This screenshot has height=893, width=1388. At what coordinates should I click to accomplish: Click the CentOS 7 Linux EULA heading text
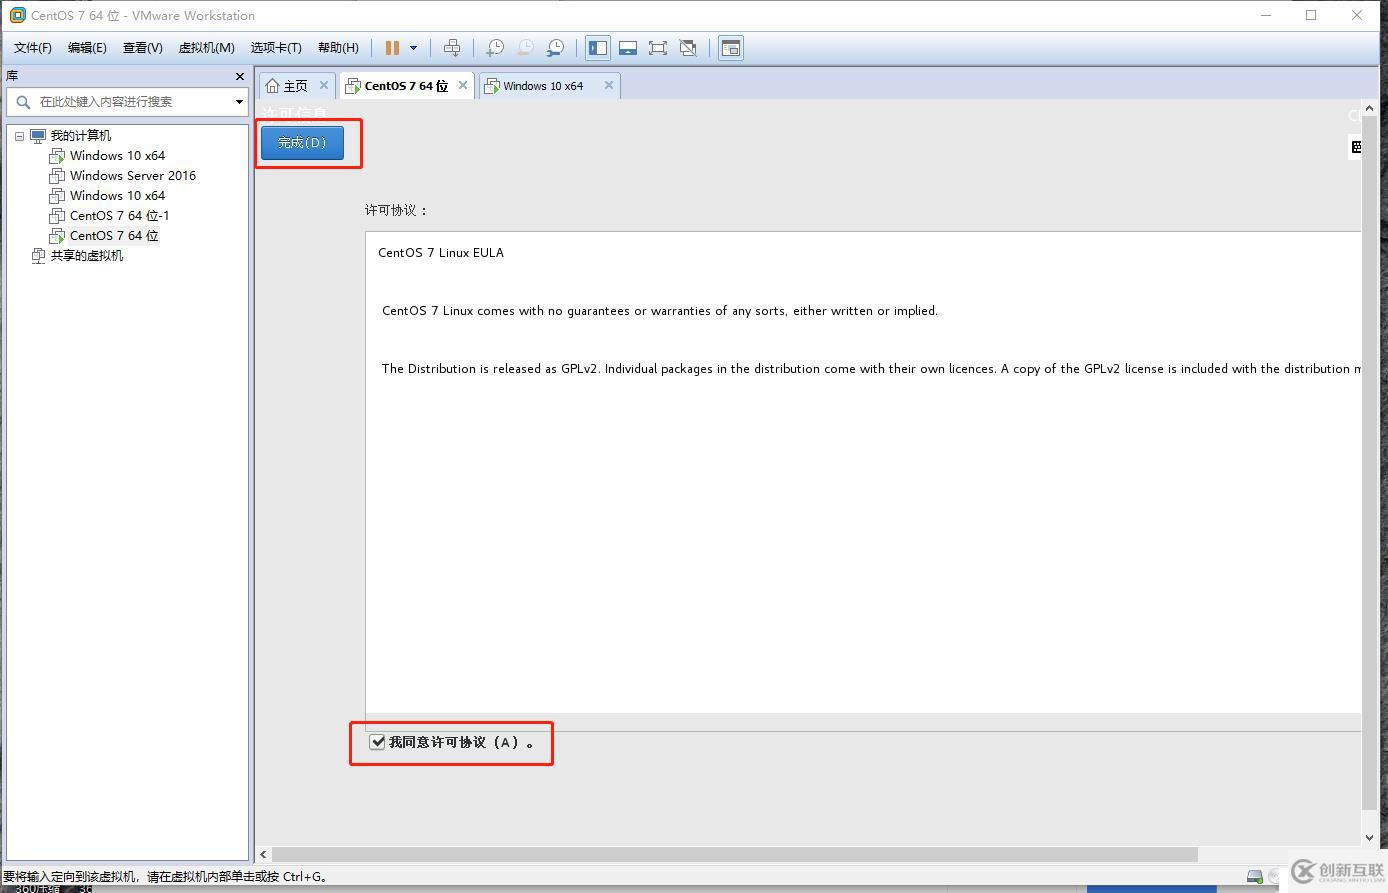[441, 253]
